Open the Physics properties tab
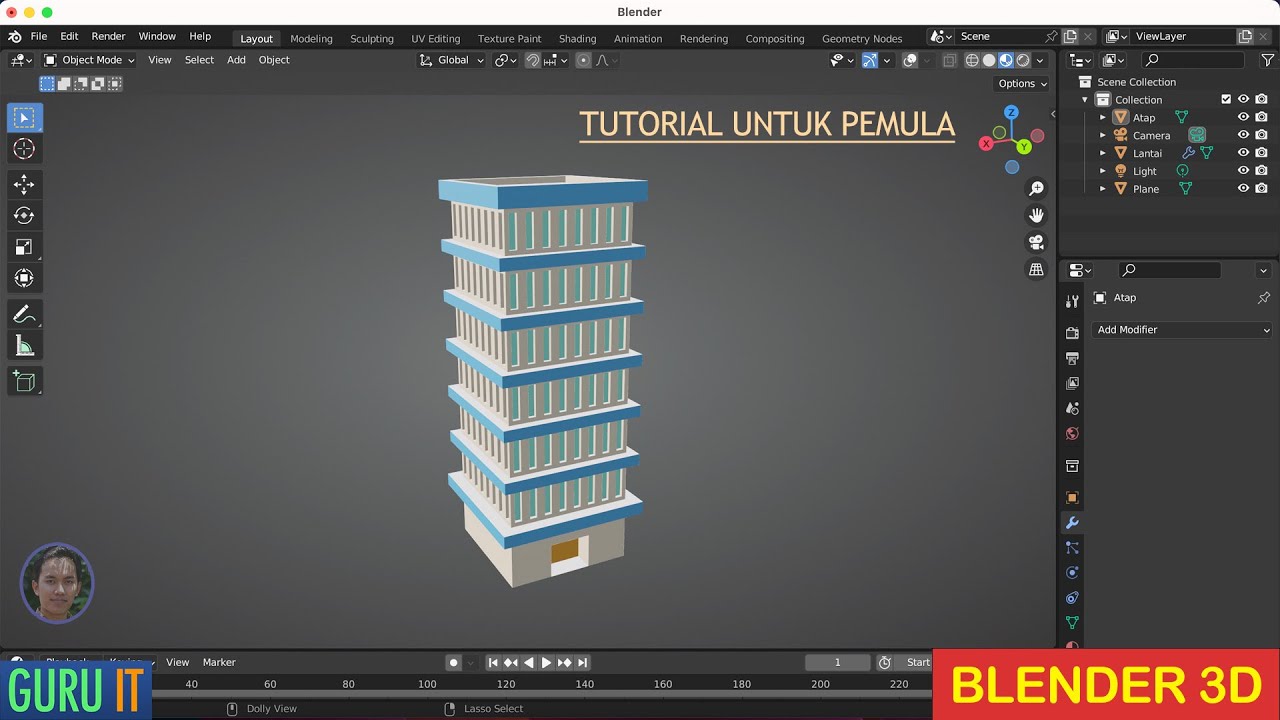This screenshot has width=1280, height=720. tap(1072, 573)
